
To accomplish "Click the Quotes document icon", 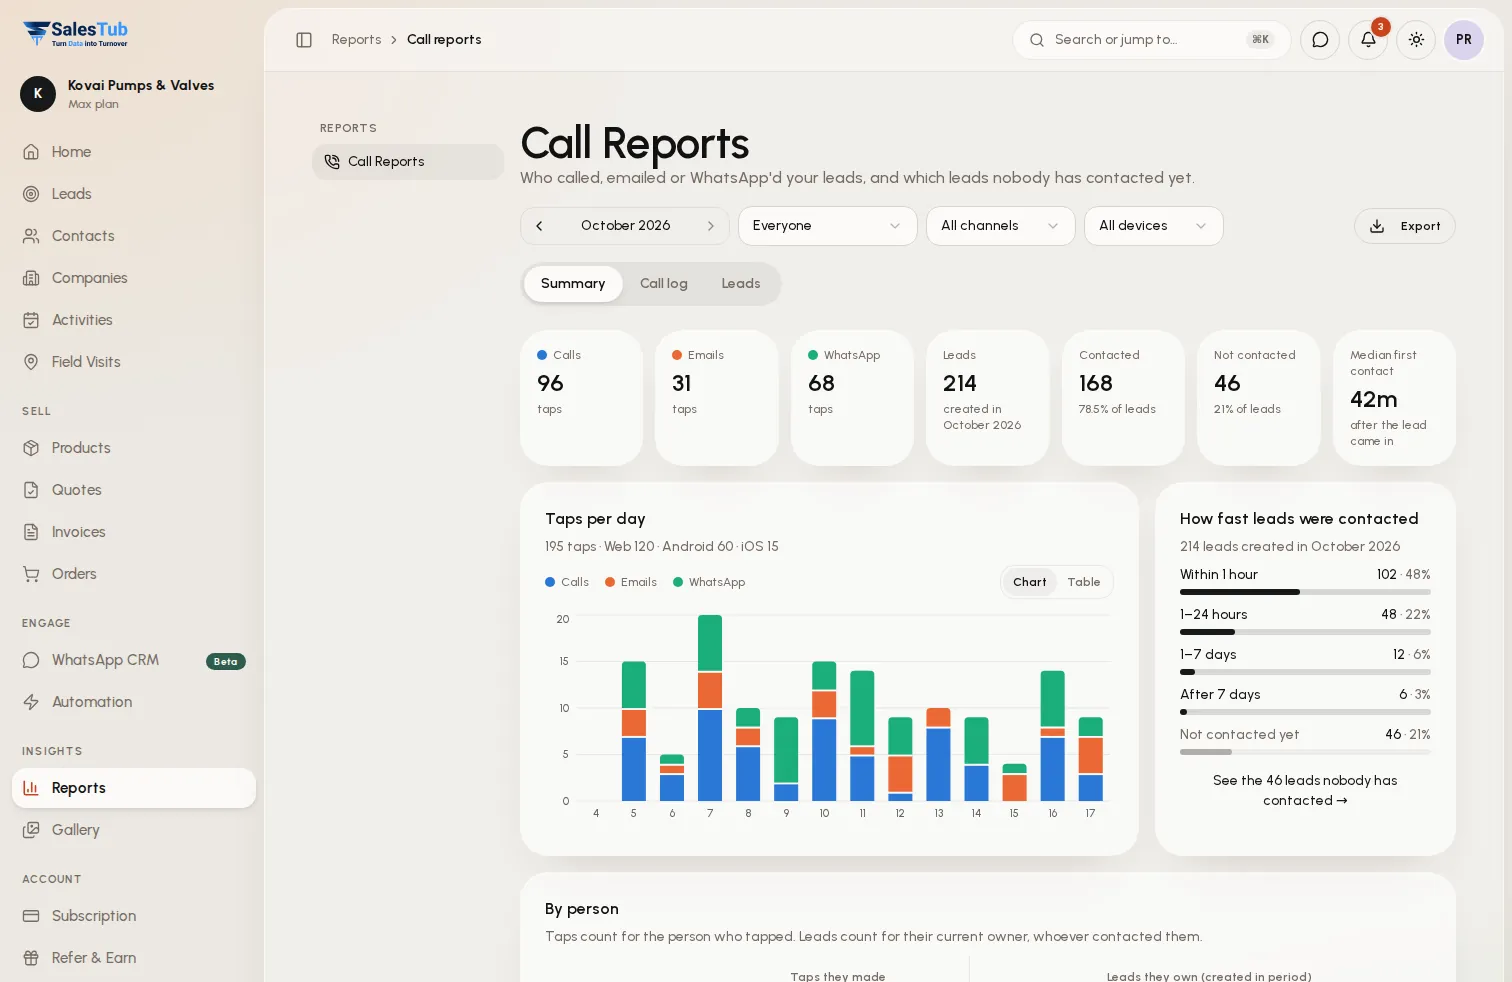I will [x=31, y=490].
